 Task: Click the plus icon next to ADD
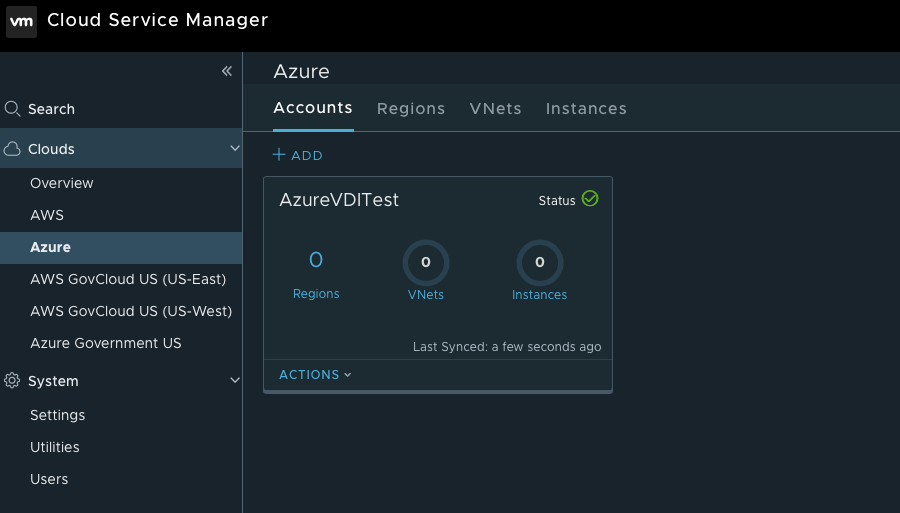279,154
